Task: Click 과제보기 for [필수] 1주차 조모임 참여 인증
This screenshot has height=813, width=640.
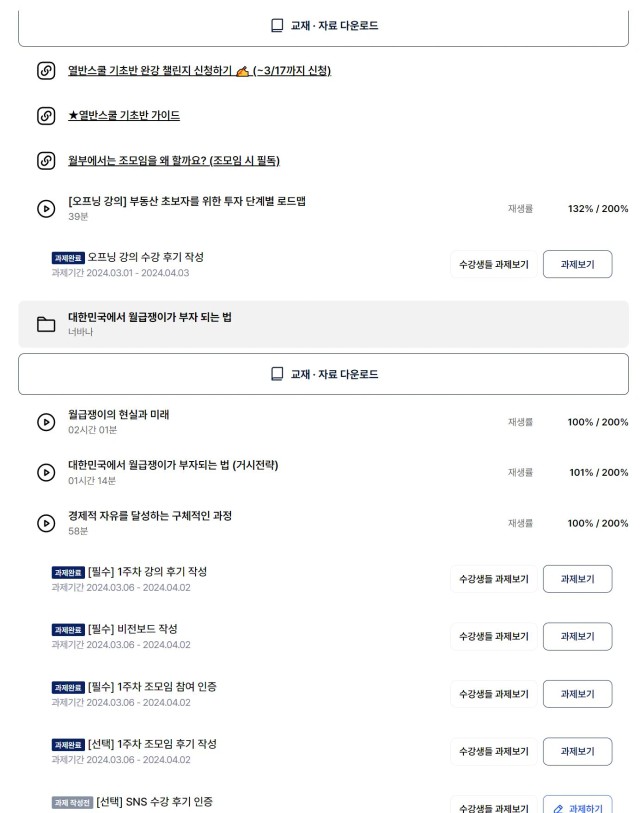Action: click(577, 694)
